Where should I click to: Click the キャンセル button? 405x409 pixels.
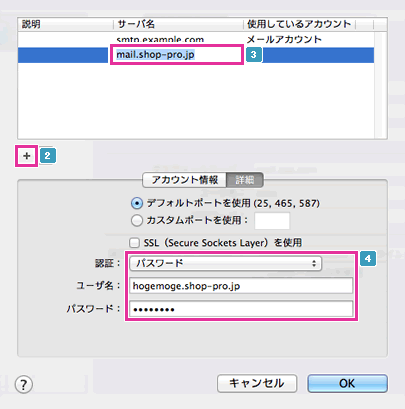pos(257,383)
